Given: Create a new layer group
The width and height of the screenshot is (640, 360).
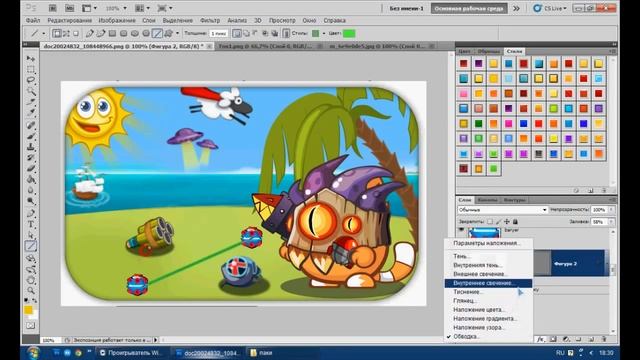Looking at the screenshot, I should click(578, 339).
